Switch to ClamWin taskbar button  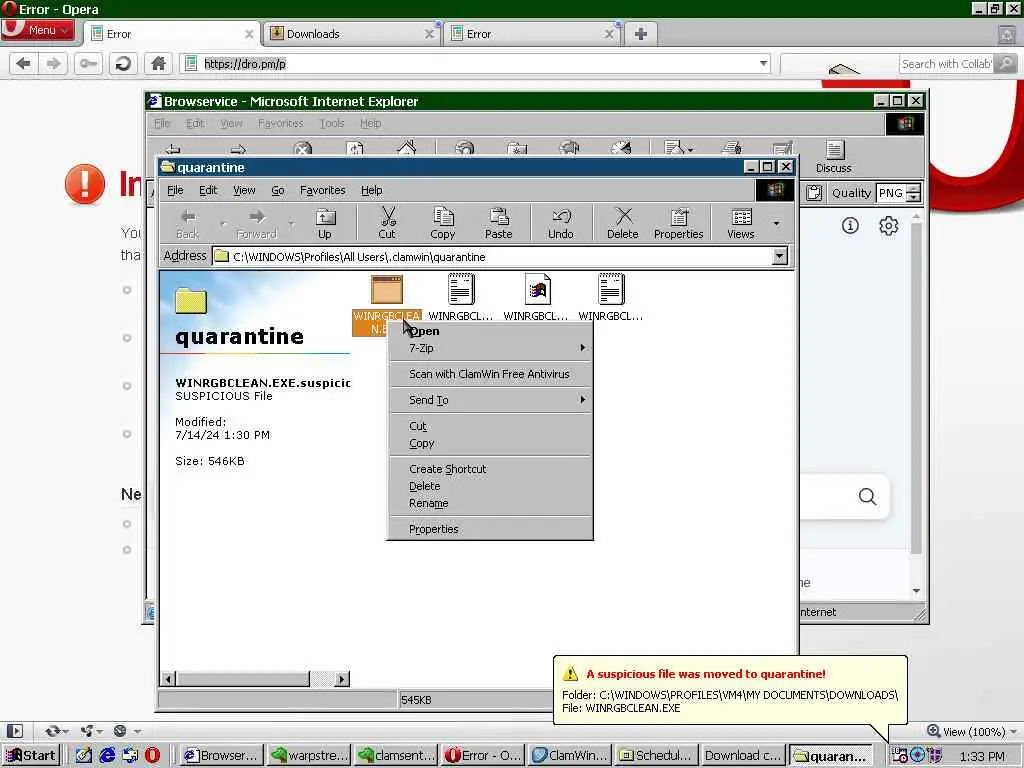tap(569, 756)
